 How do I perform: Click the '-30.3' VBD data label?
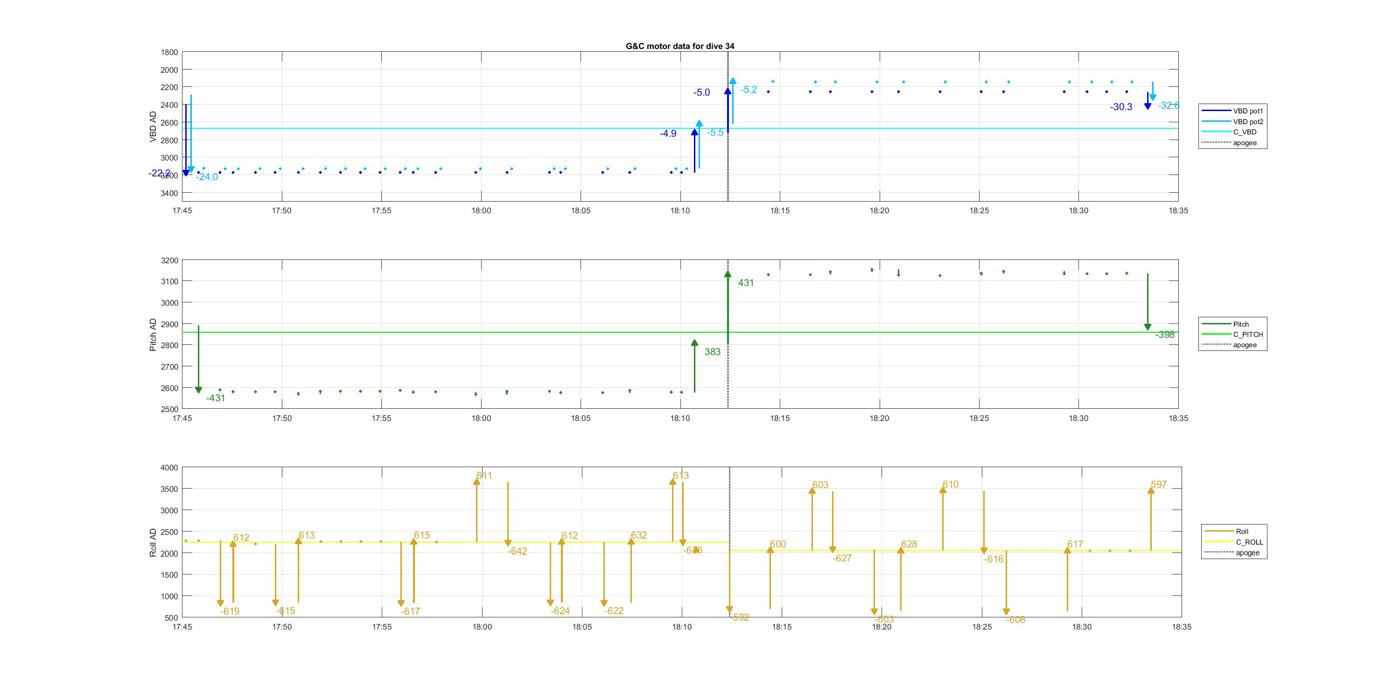tap(1121, 107)
